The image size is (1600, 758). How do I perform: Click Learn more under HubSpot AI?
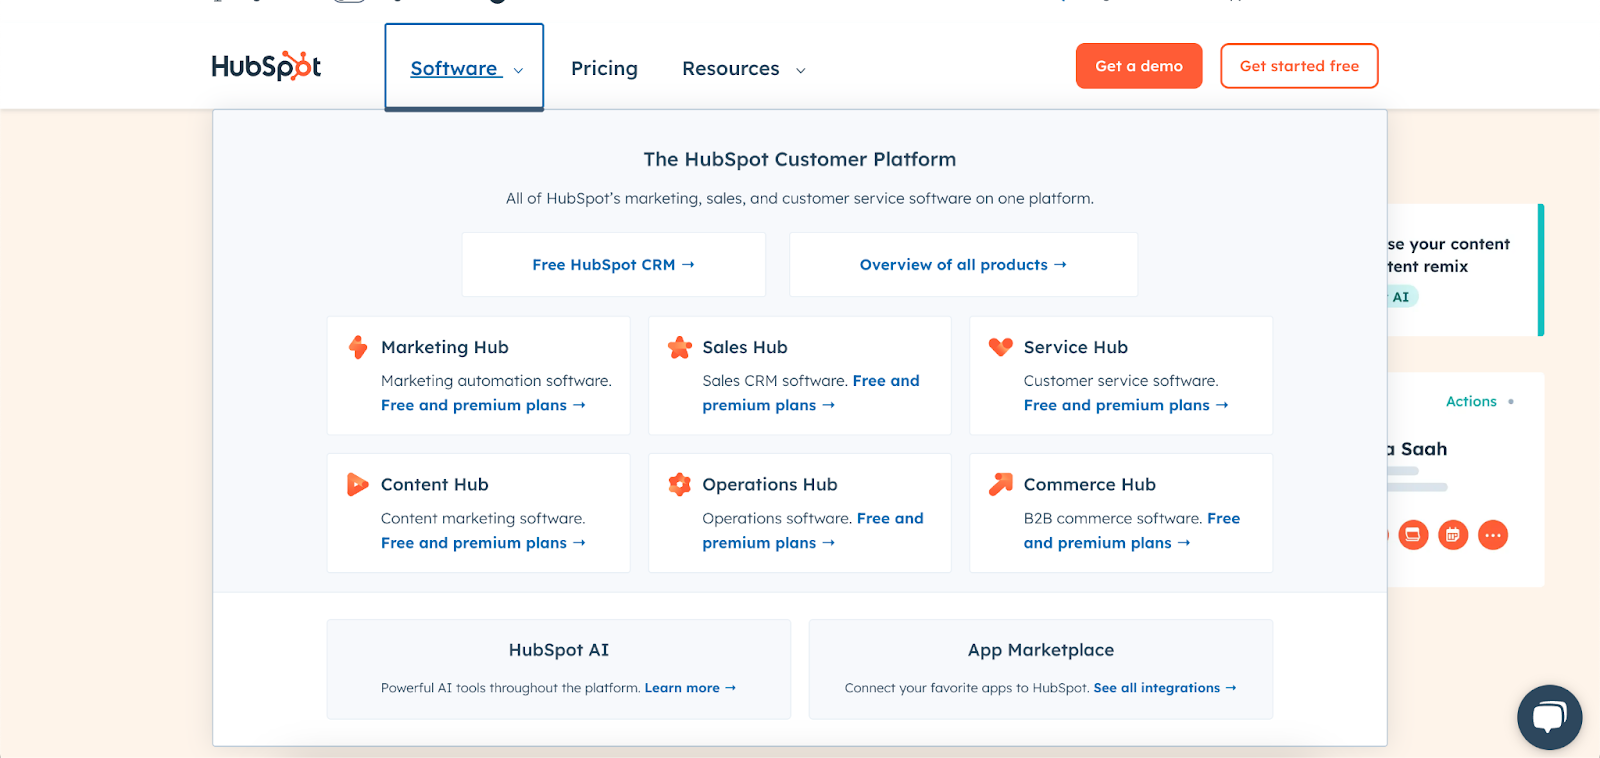click(x=690, y=688)
